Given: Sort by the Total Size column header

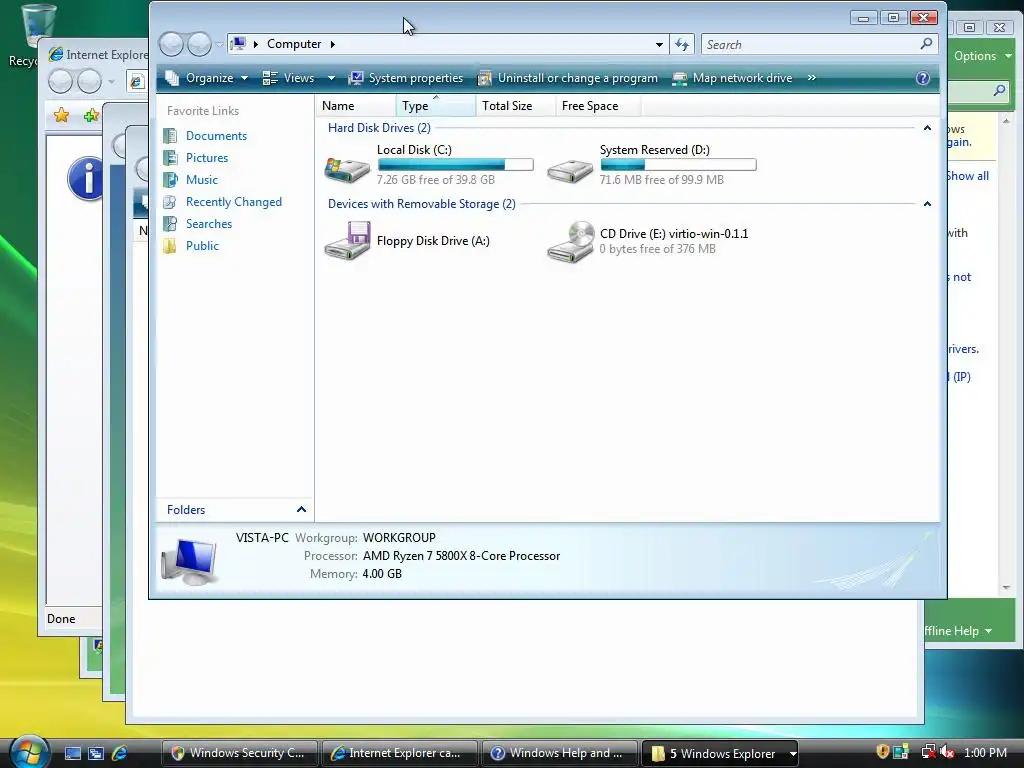Looking at the screenshot, I should pyautogui.click(x=515, y=106).
